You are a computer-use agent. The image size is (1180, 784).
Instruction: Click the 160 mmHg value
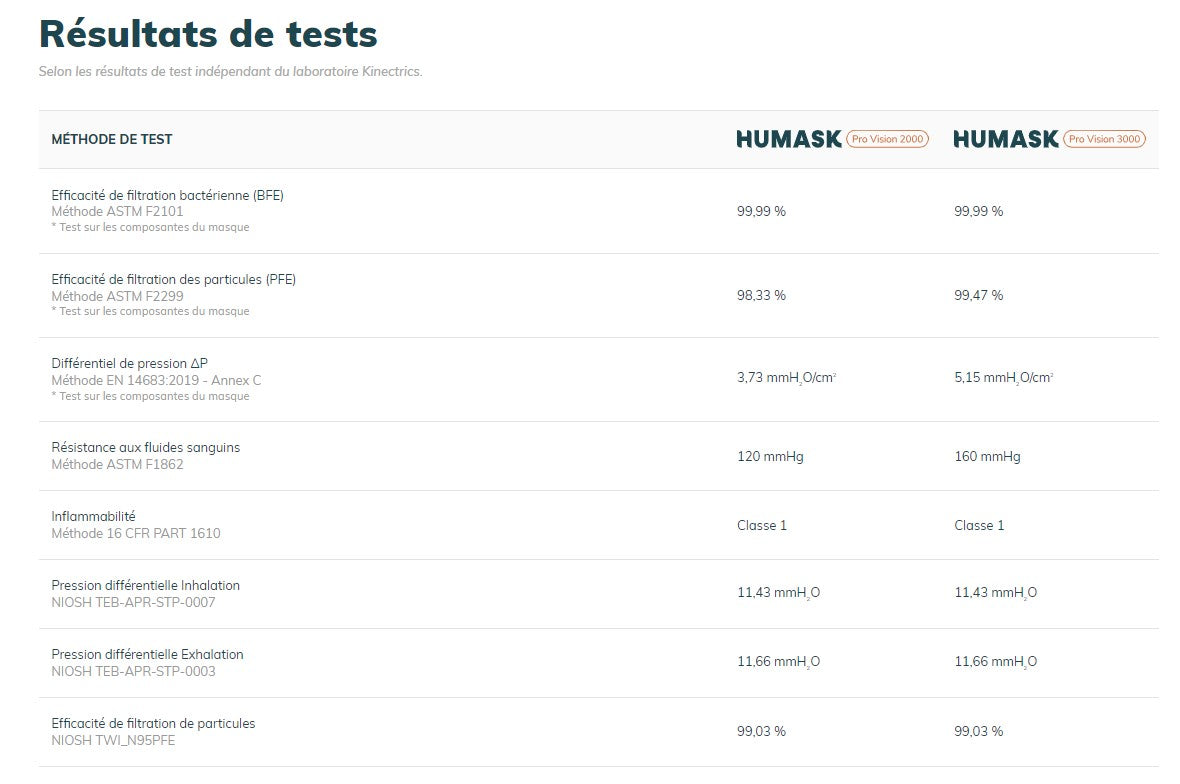point(987,457)
